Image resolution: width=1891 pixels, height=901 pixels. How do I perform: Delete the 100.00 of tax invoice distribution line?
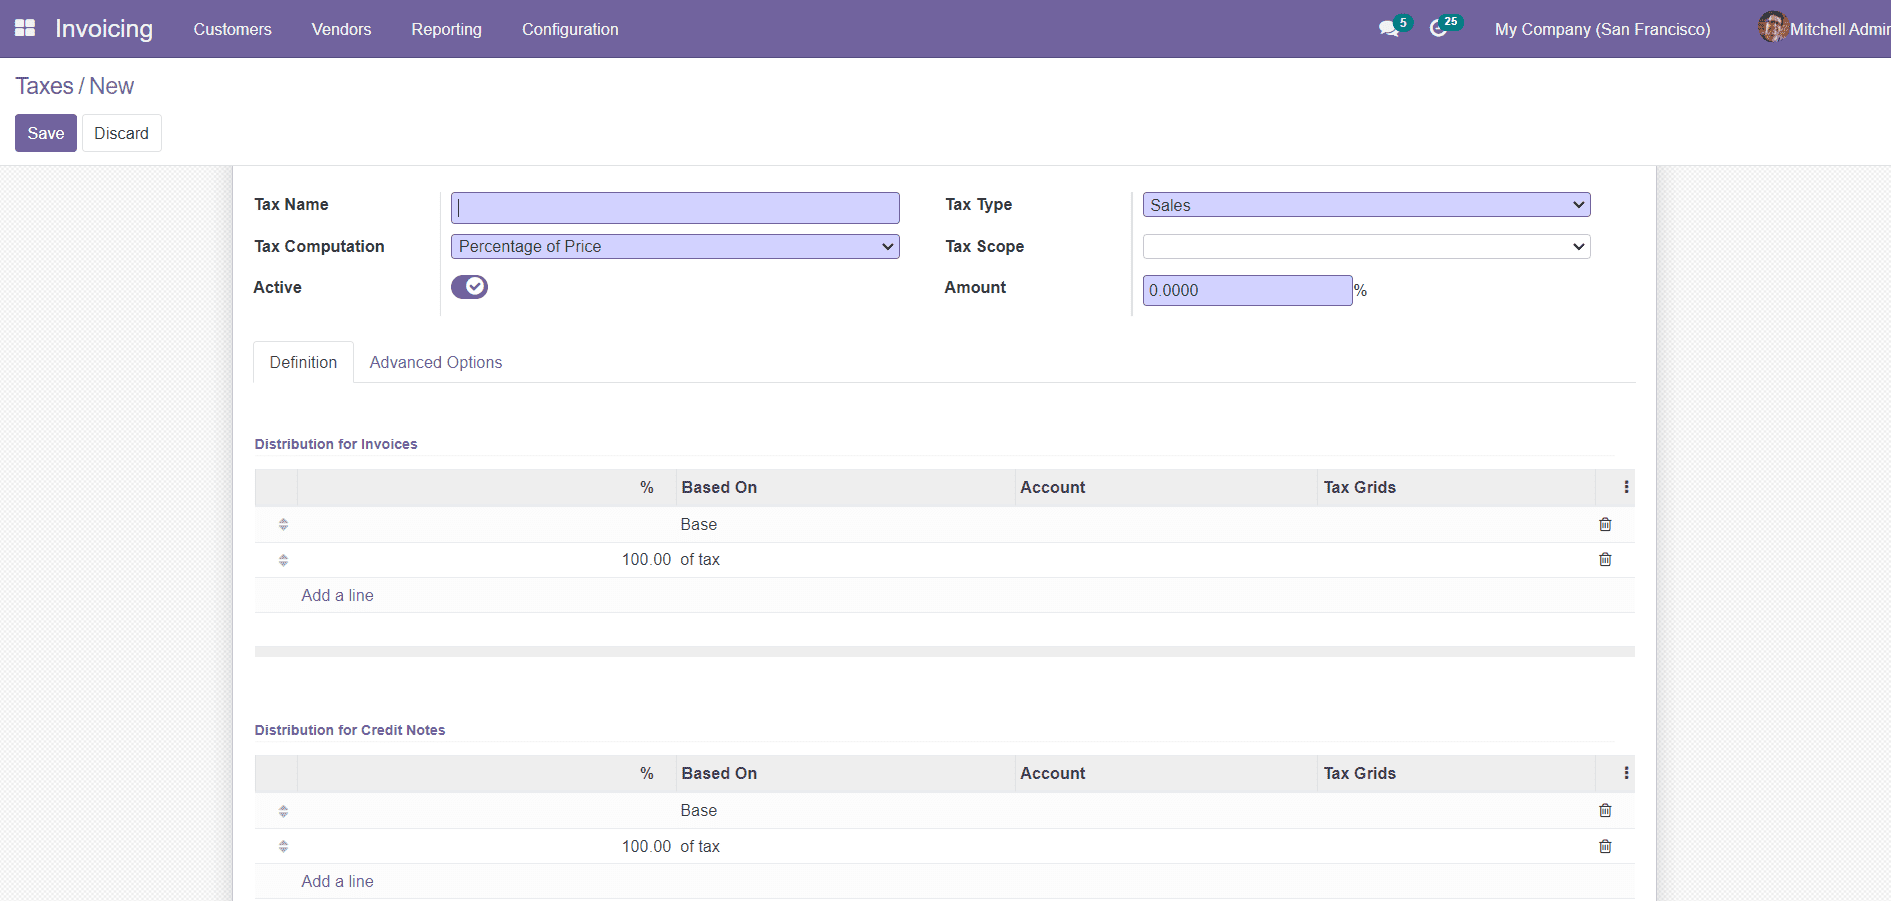click(1605, 559)
